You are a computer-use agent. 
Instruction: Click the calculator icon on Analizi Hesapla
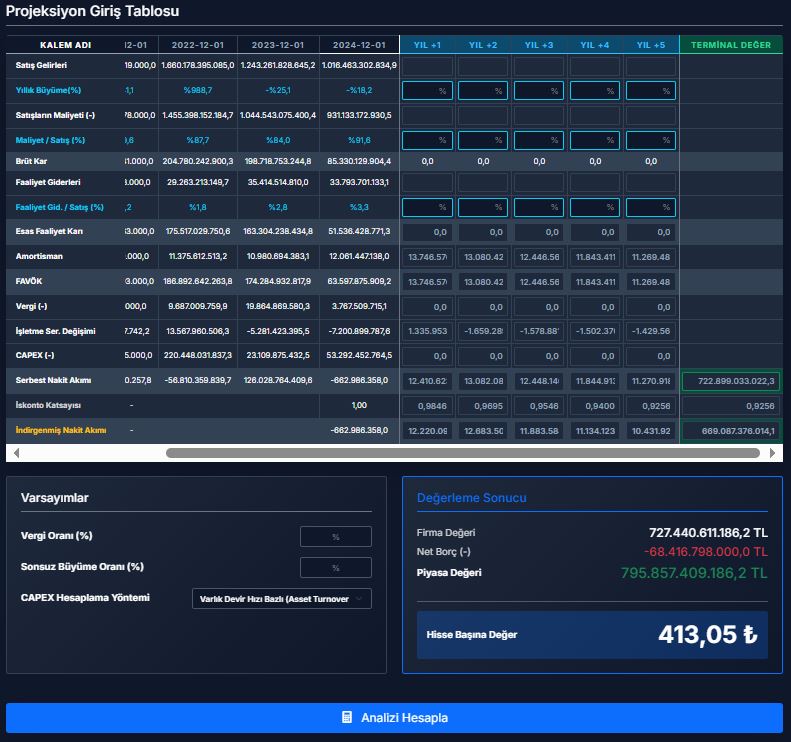[x=347, y=718]
